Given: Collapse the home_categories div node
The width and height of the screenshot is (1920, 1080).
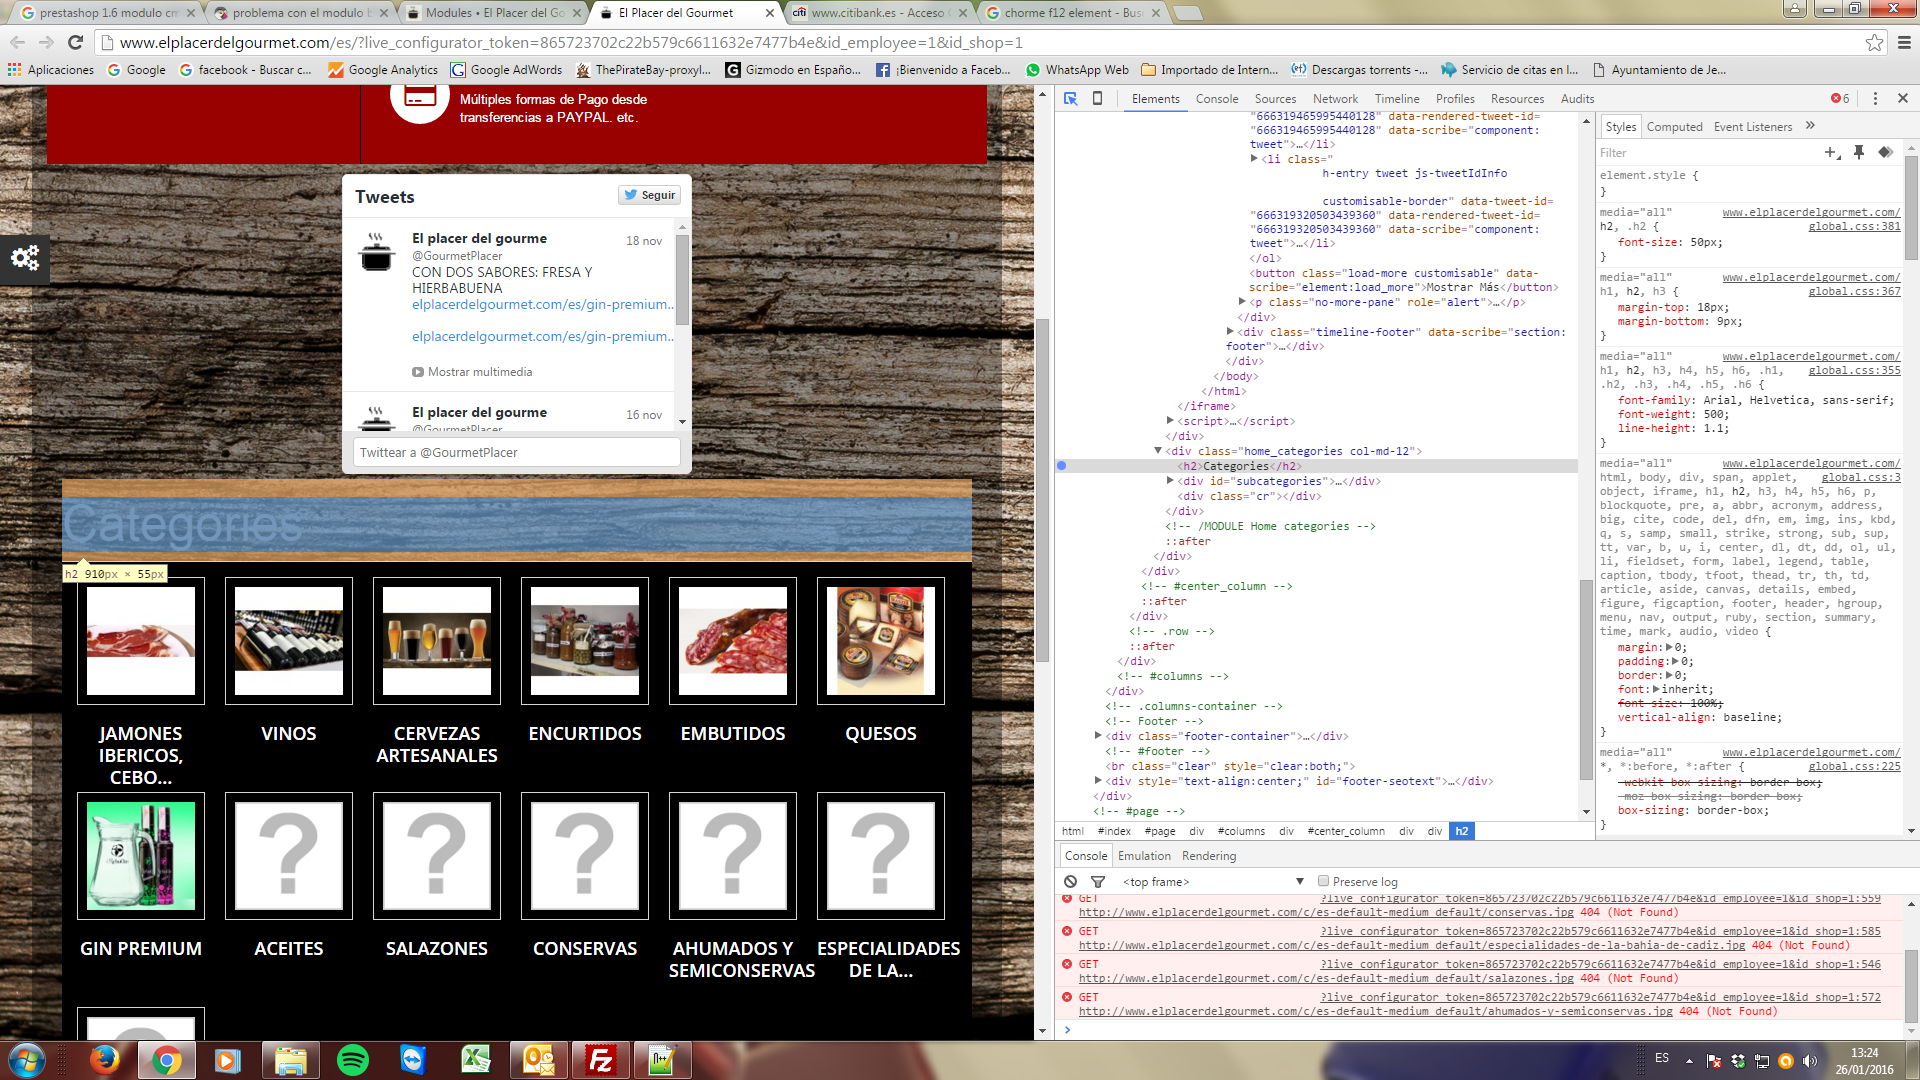Looking at the screenshot, I should (x=1158, y=451).
